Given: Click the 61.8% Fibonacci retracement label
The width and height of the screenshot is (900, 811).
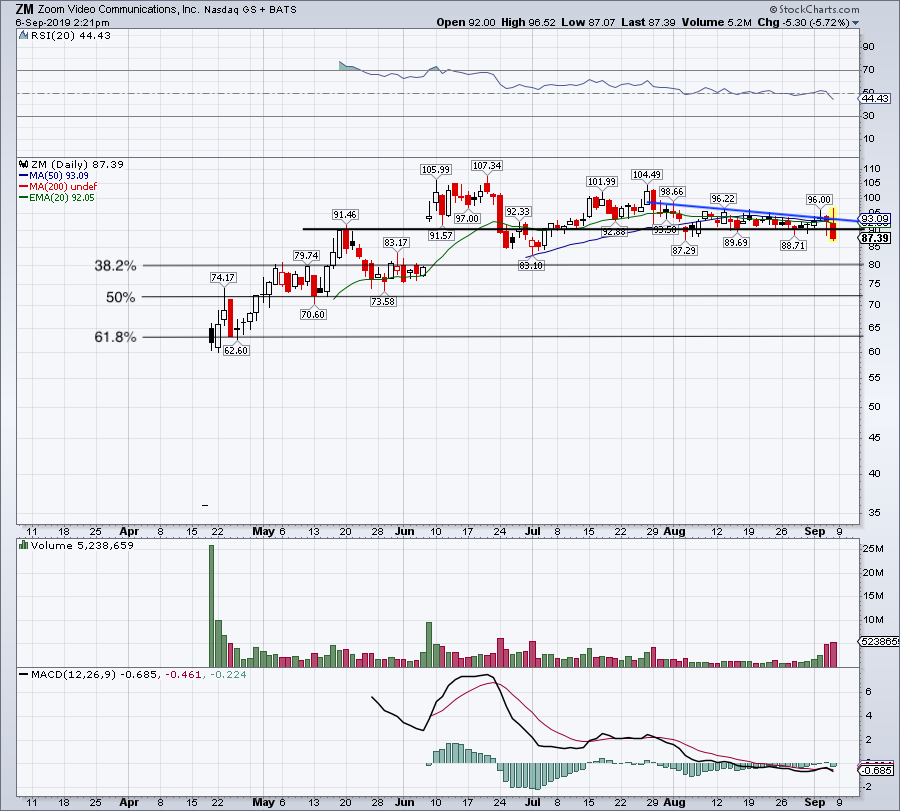Looking at the screenshot, I should pos(115,337).
